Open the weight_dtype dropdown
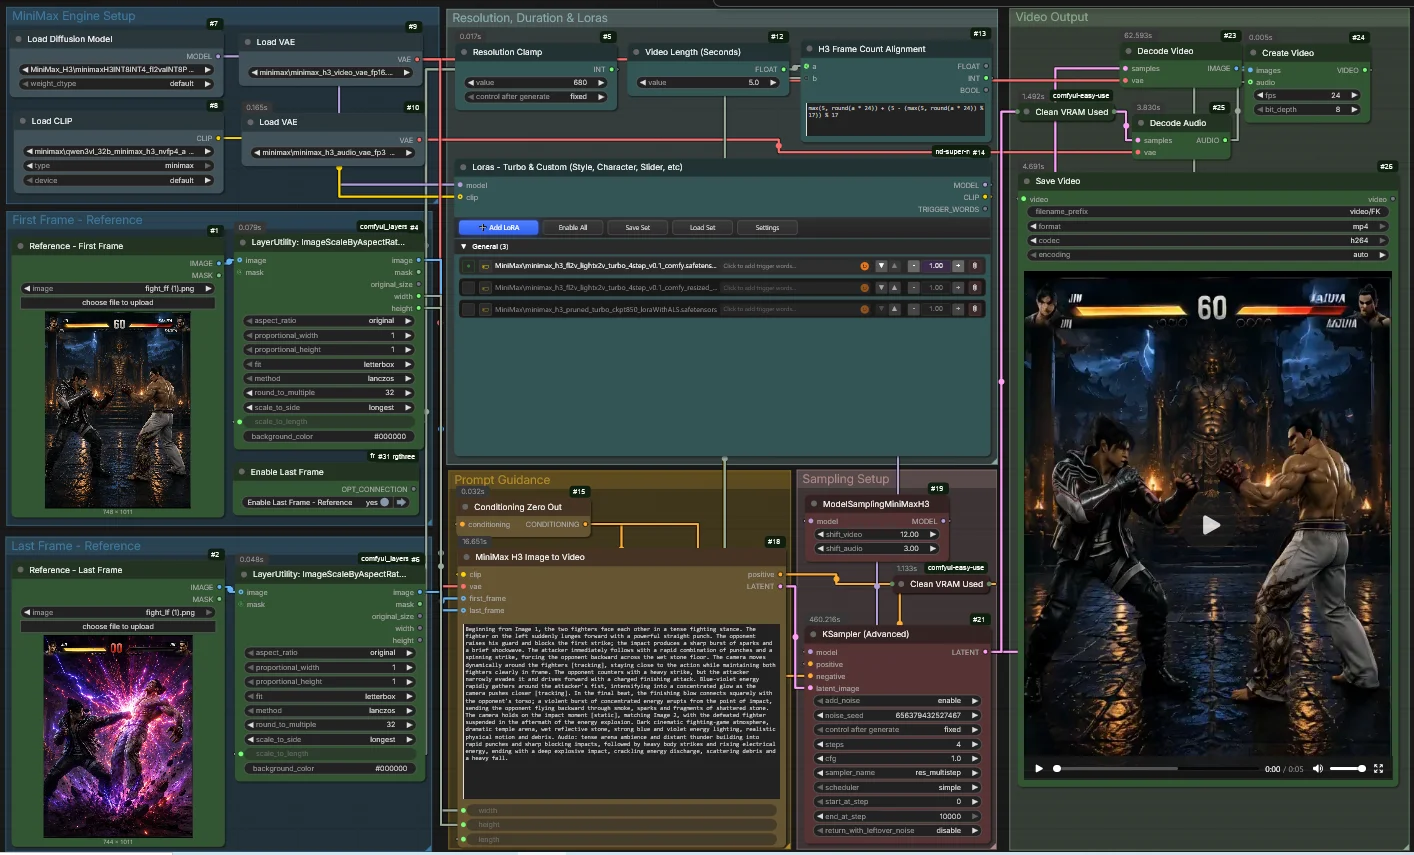This screenshot has width=1414, height=855. tap(117, 84)
